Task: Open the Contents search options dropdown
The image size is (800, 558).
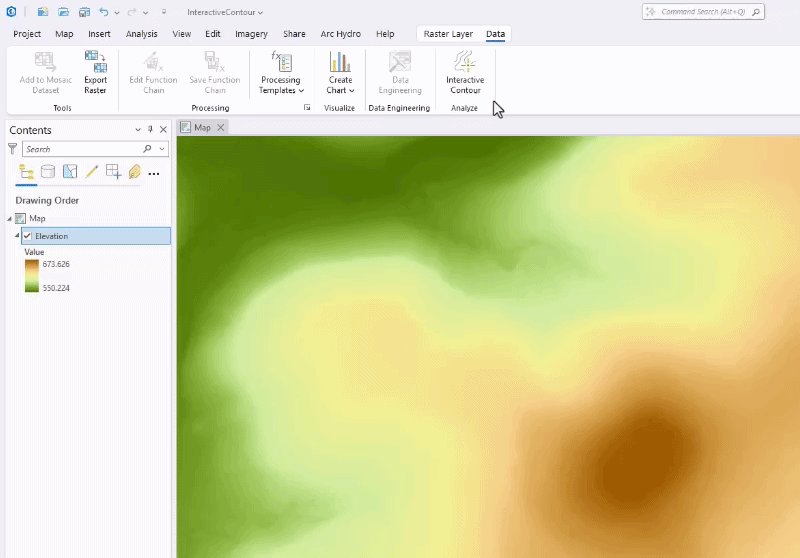Action: (162, 149)
